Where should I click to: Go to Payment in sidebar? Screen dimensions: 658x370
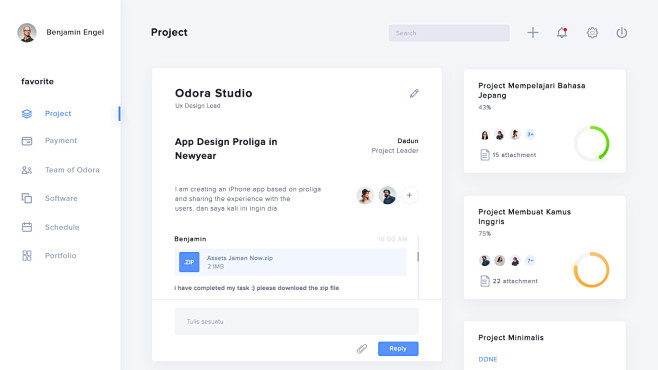point(61,141)
